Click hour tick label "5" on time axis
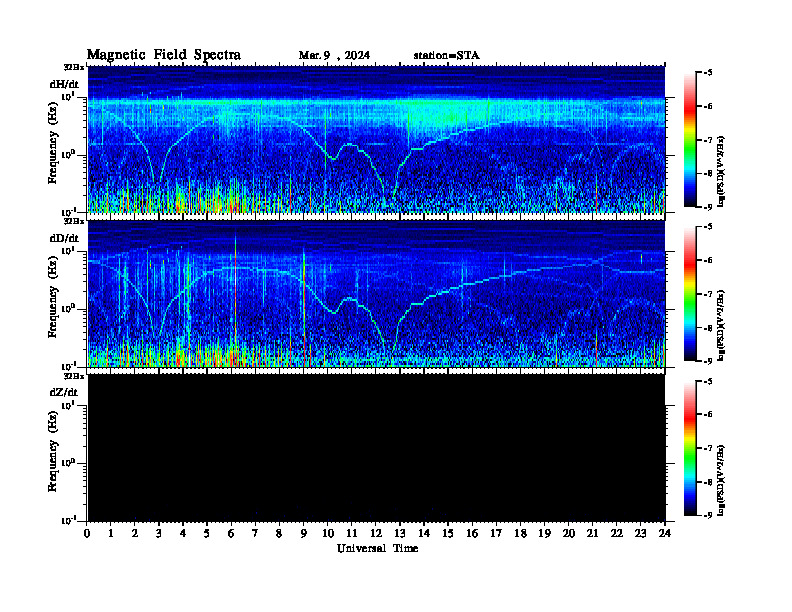Image resolution: width=792 pixels, height=612 pixels. [207, 533]
